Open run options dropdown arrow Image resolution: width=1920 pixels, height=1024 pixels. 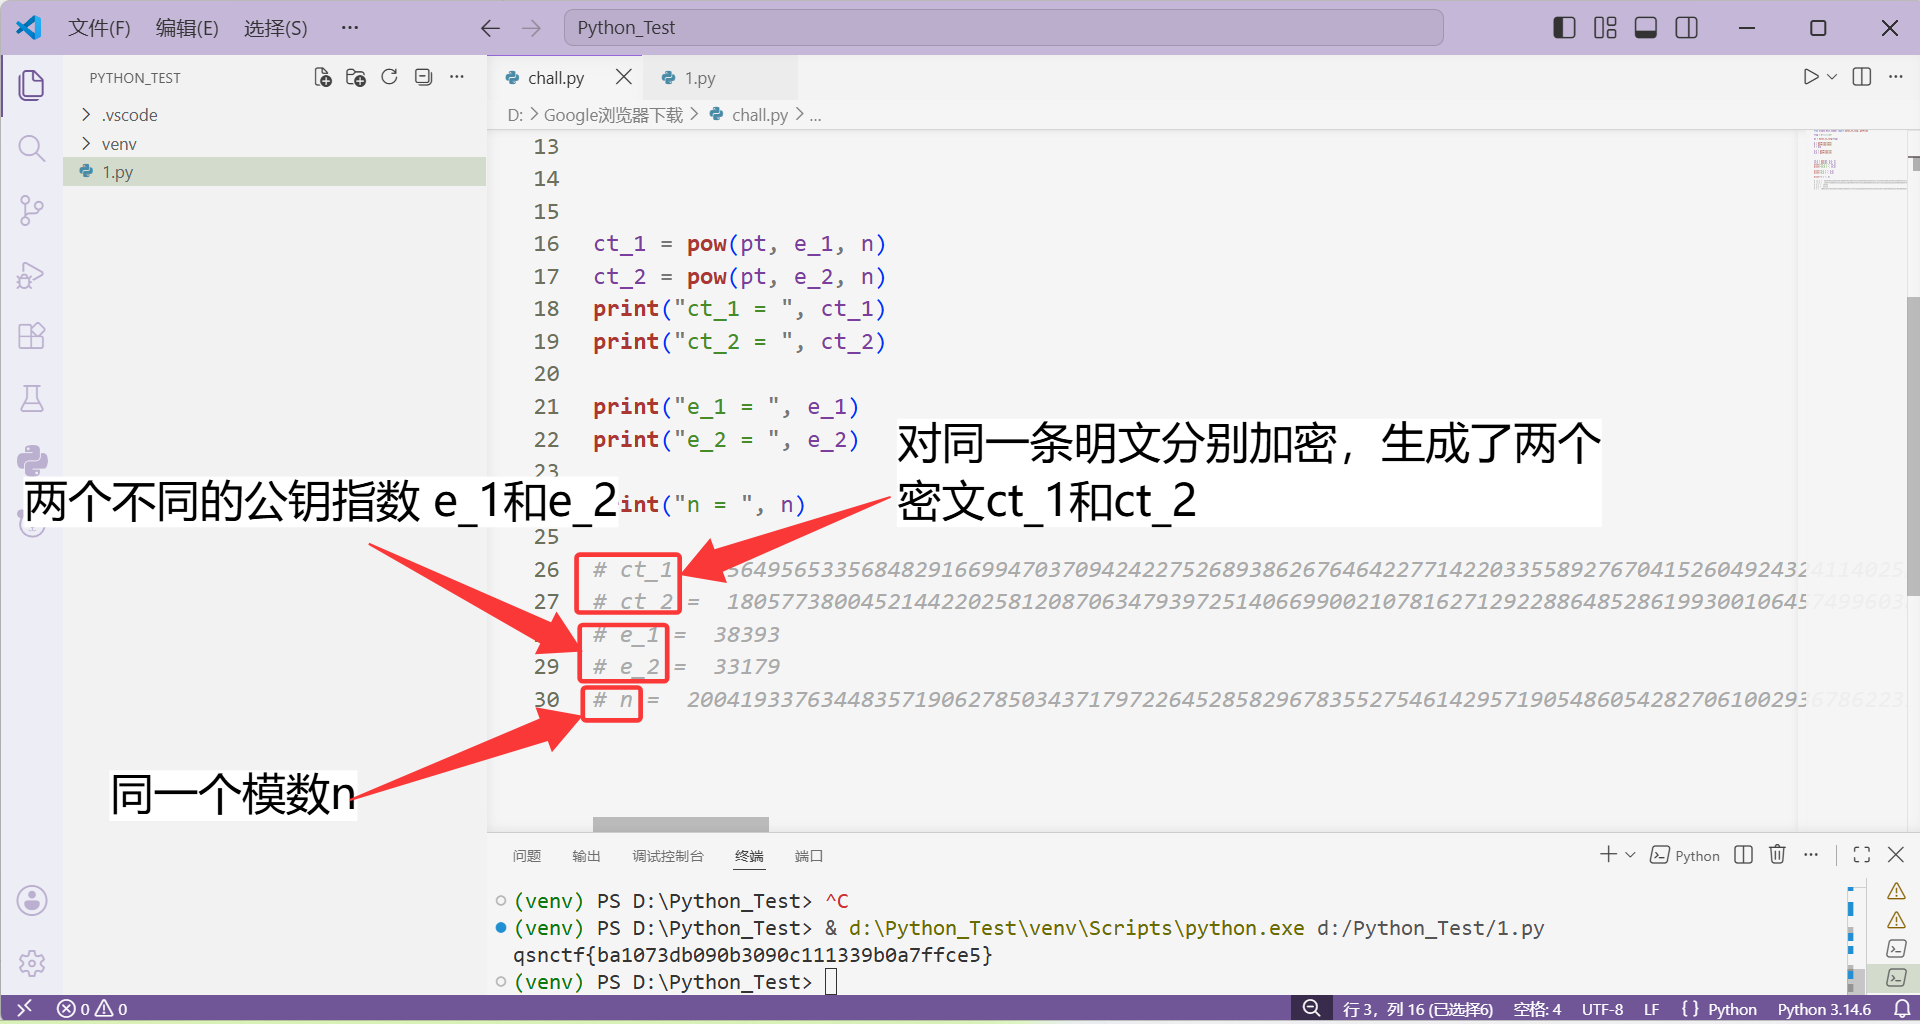click(x=1832, y=77)
